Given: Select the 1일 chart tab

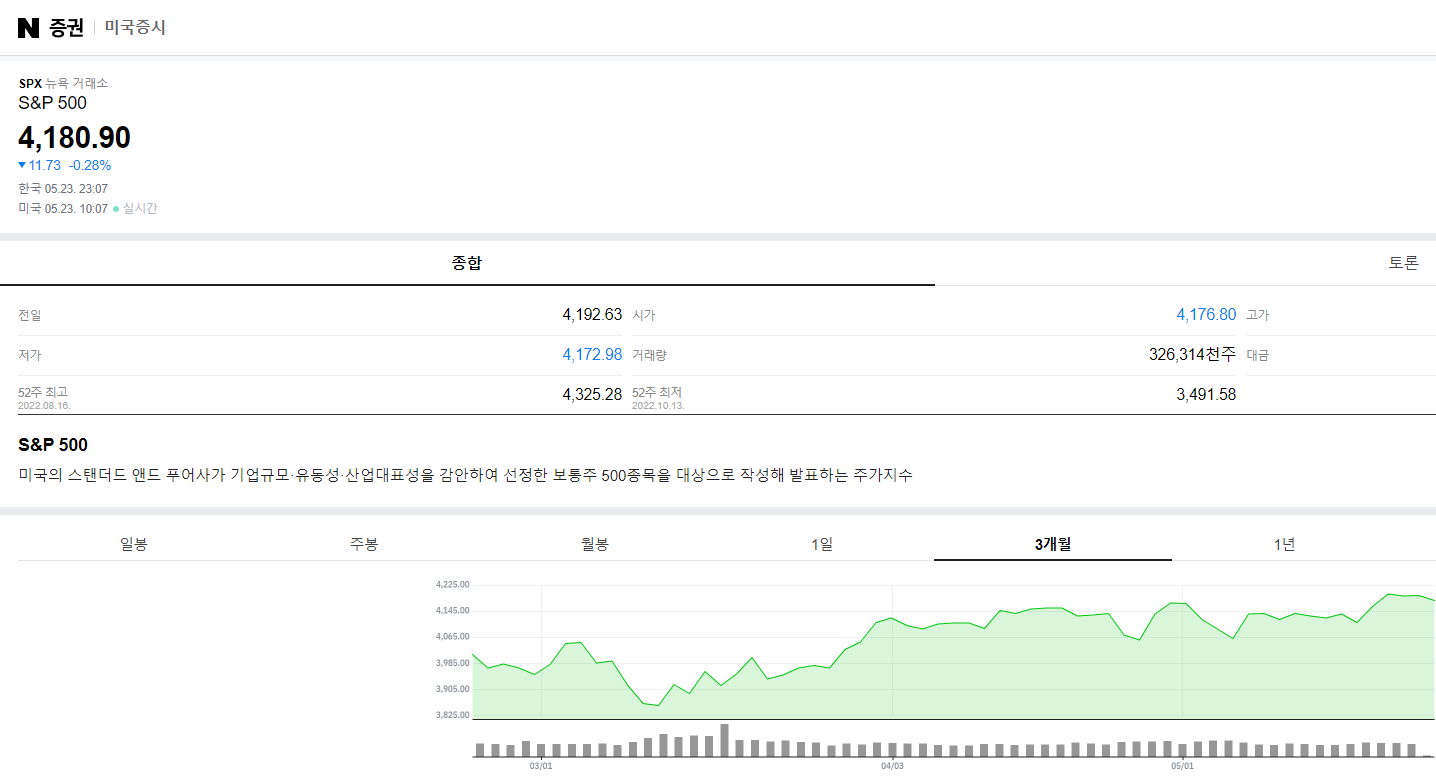Looking at the screenshot, I should pos(822,544).
